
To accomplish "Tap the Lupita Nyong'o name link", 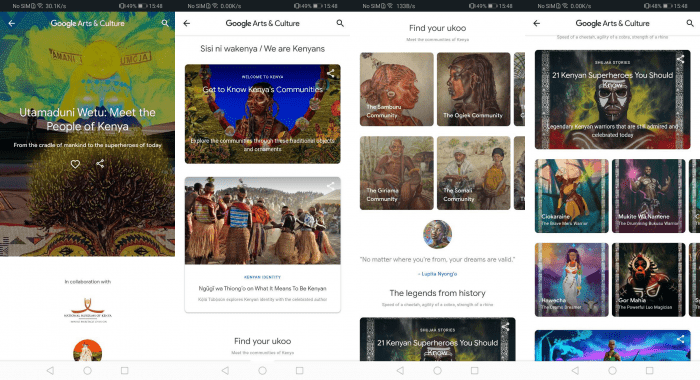I will (x=438, y=274).
